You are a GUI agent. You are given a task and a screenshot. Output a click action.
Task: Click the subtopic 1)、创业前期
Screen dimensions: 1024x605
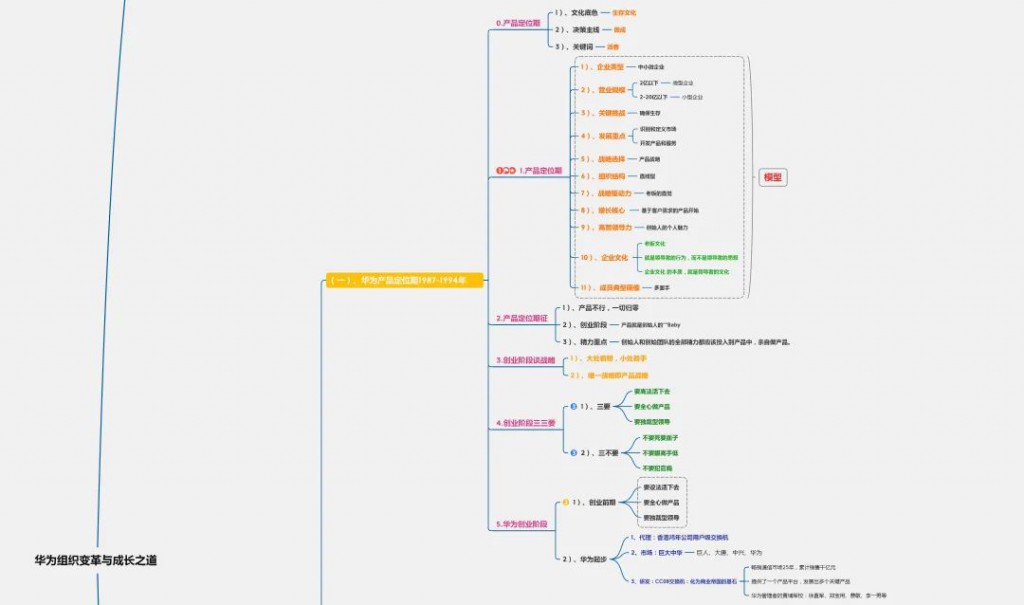[x=594, y=502]
